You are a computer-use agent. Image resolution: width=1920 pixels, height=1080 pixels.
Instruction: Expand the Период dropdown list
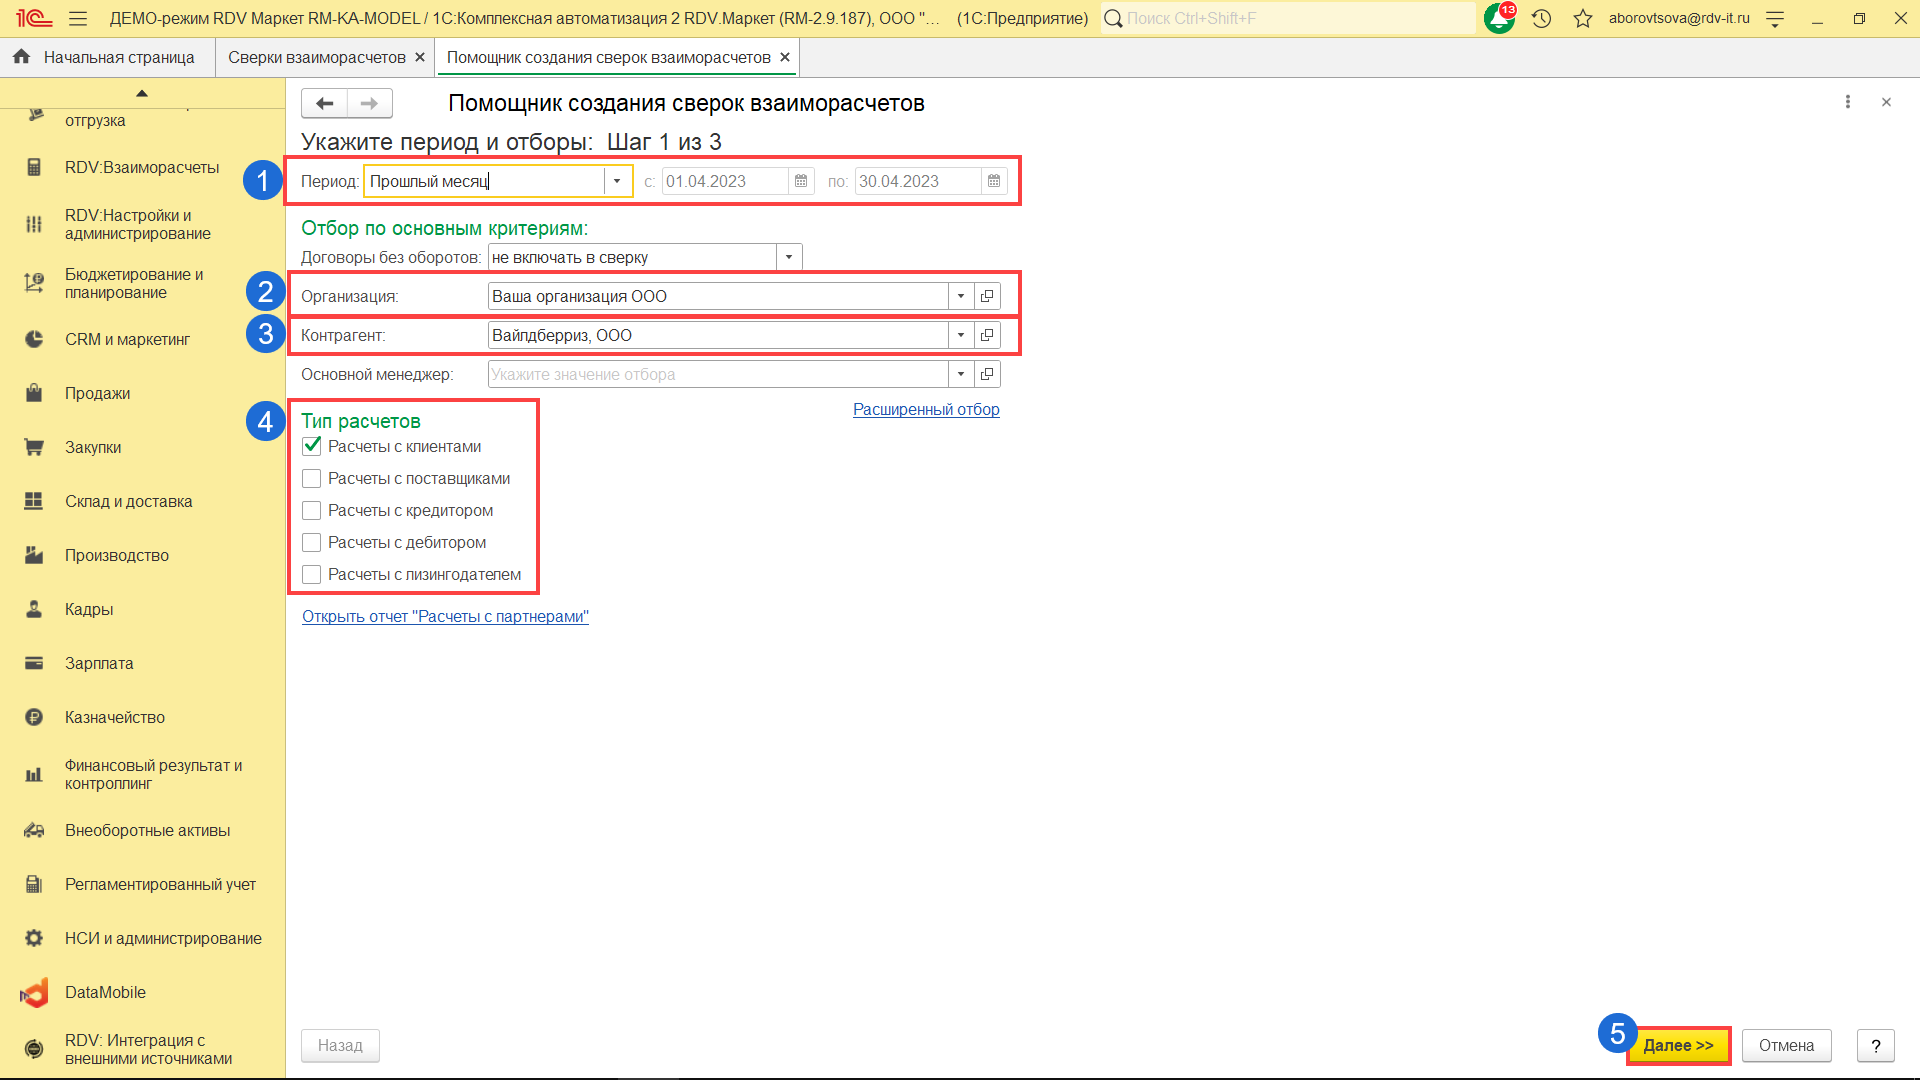click(x=617, y=181)
